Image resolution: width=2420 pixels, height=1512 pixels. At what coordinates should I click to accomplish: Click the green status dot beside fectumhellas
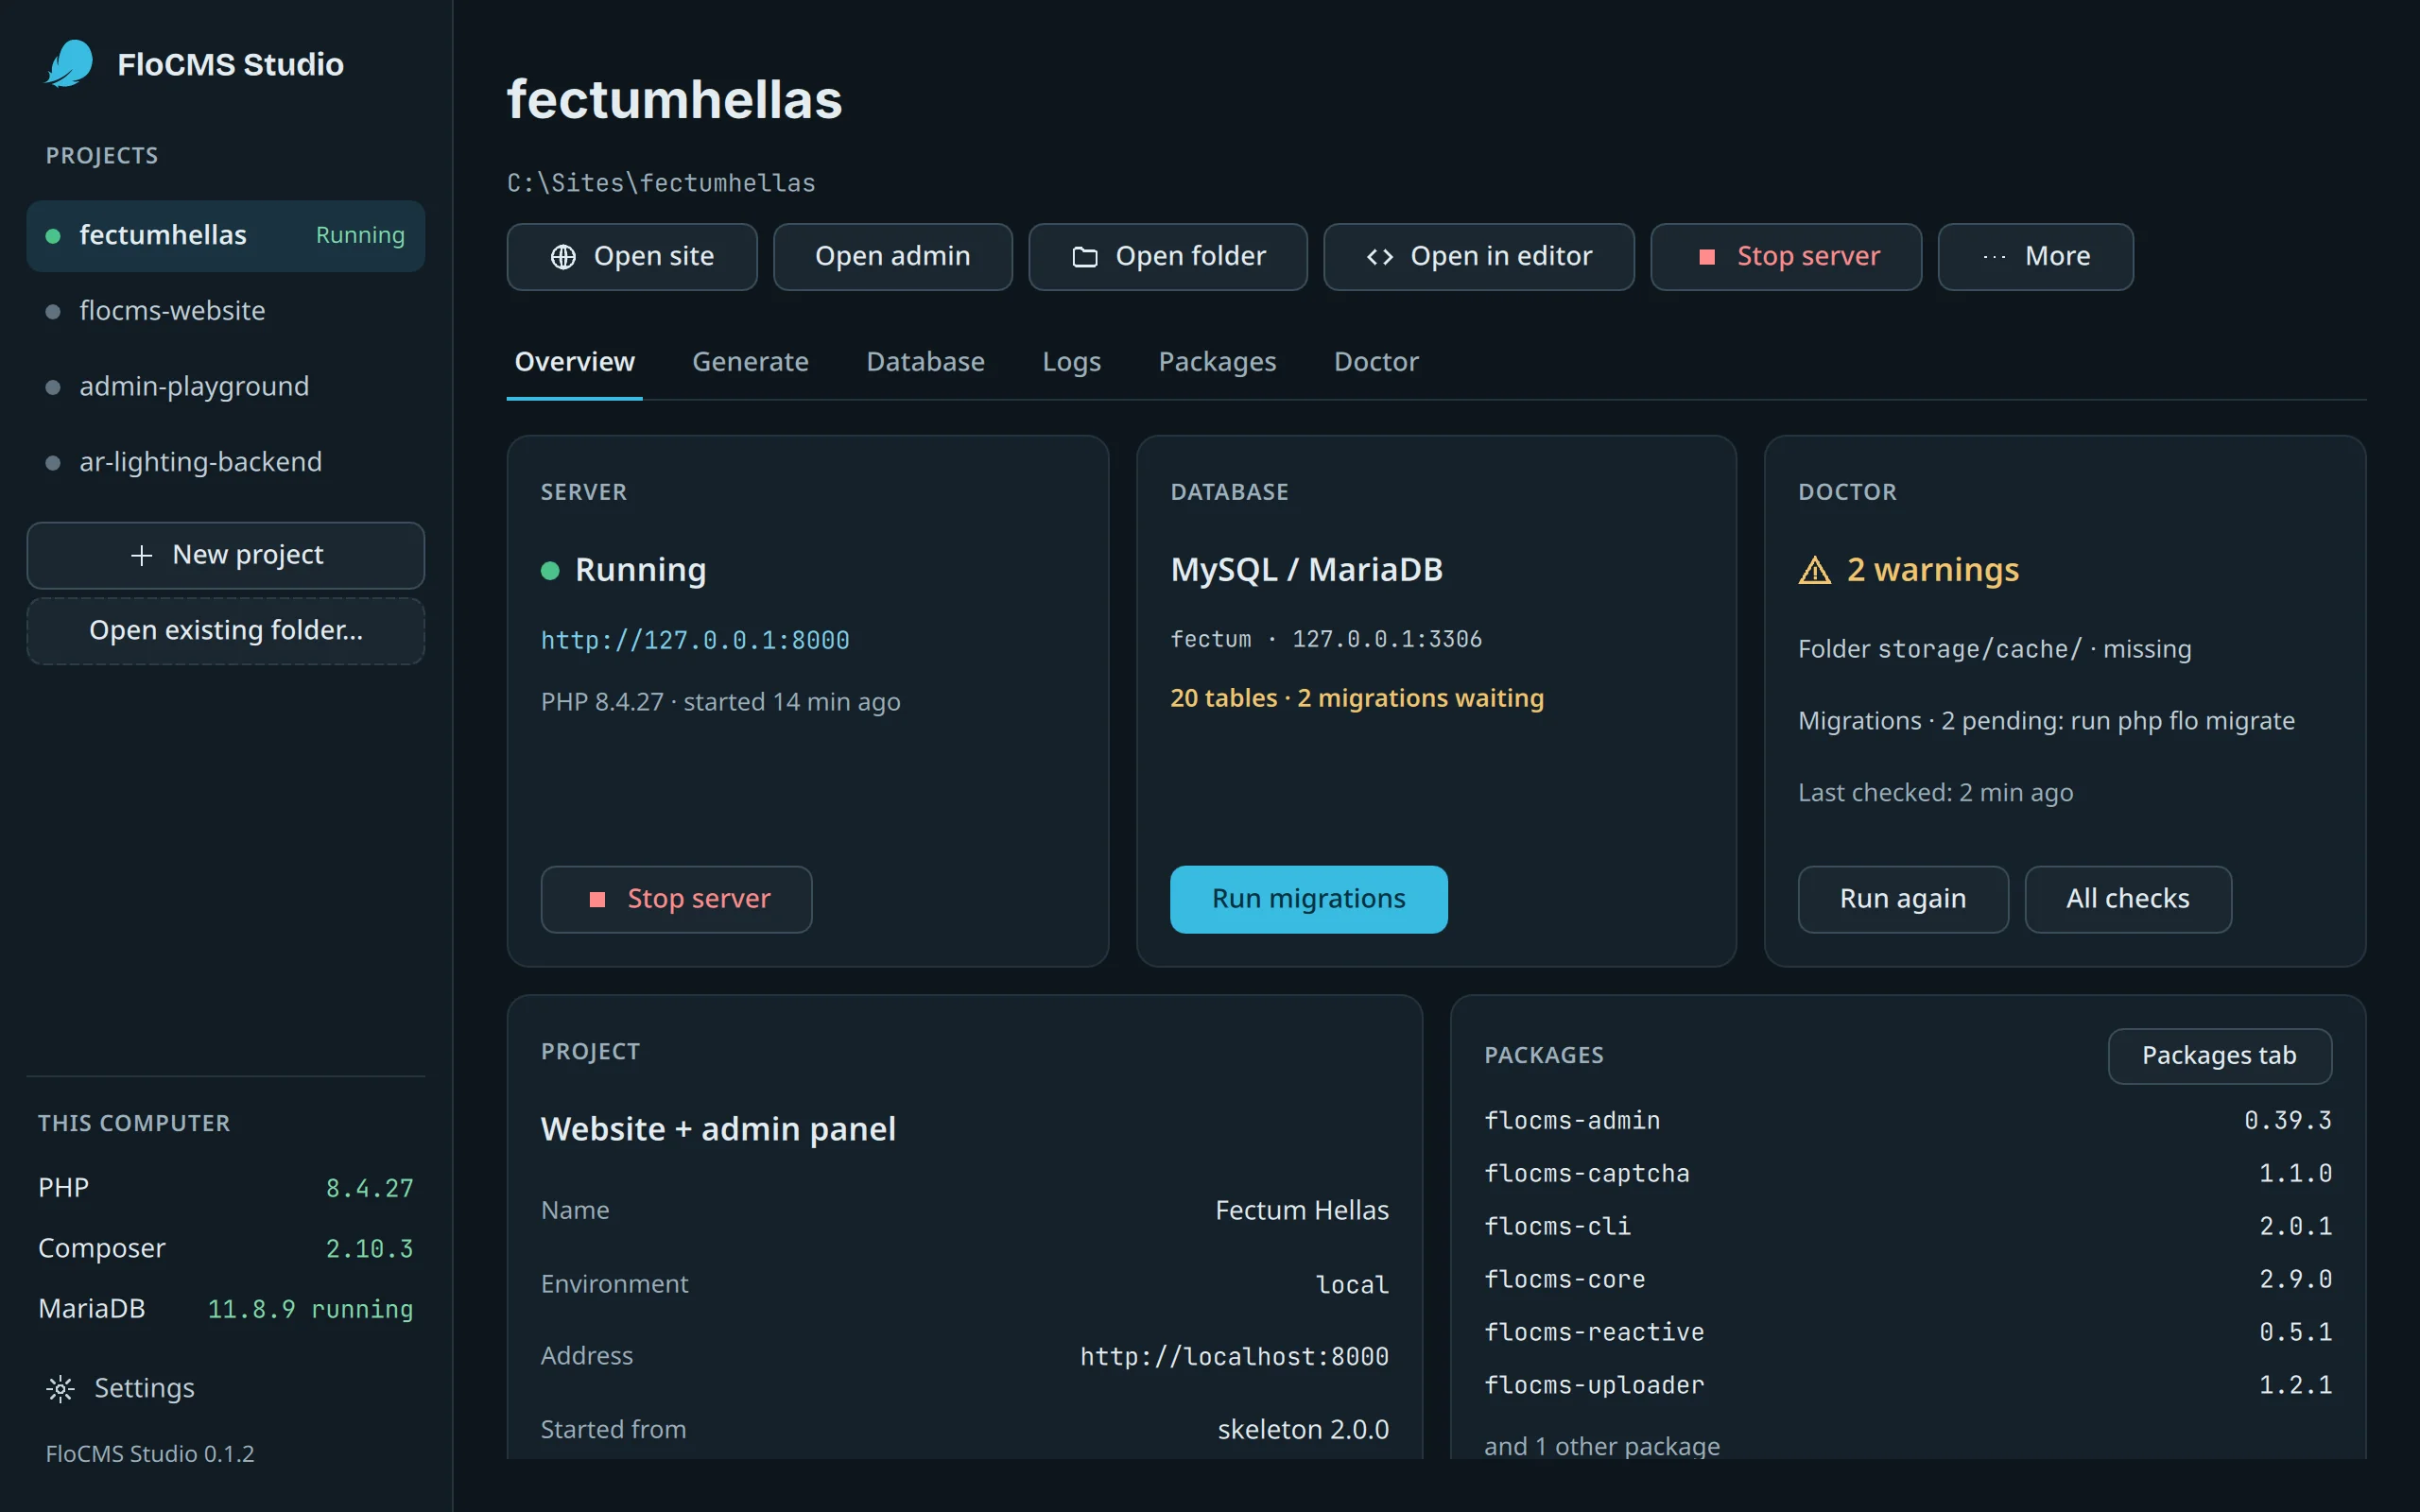click(53, 236)
